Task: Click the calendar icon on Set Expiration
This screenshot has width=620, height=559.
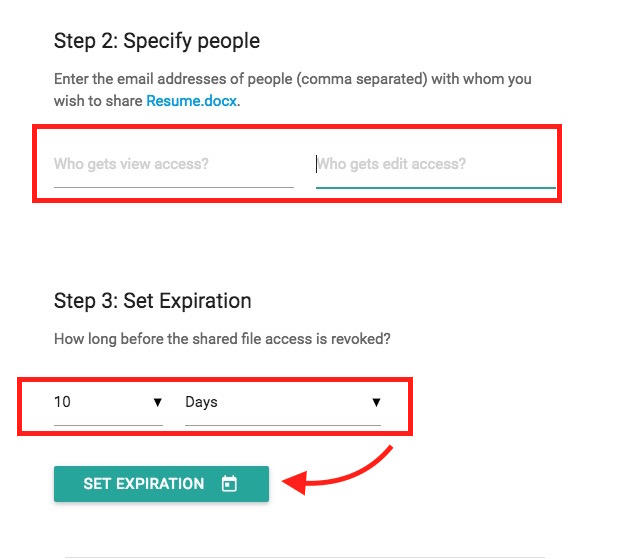Action: [229, 484]
